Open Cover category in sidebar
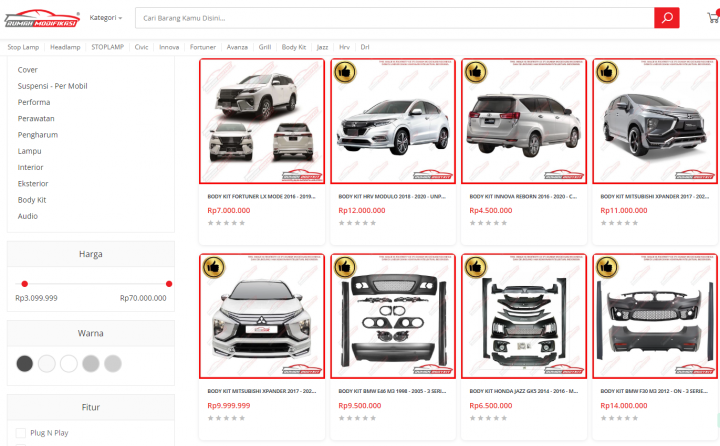Viewport: 720px width, 446px height. click(28, 70)
